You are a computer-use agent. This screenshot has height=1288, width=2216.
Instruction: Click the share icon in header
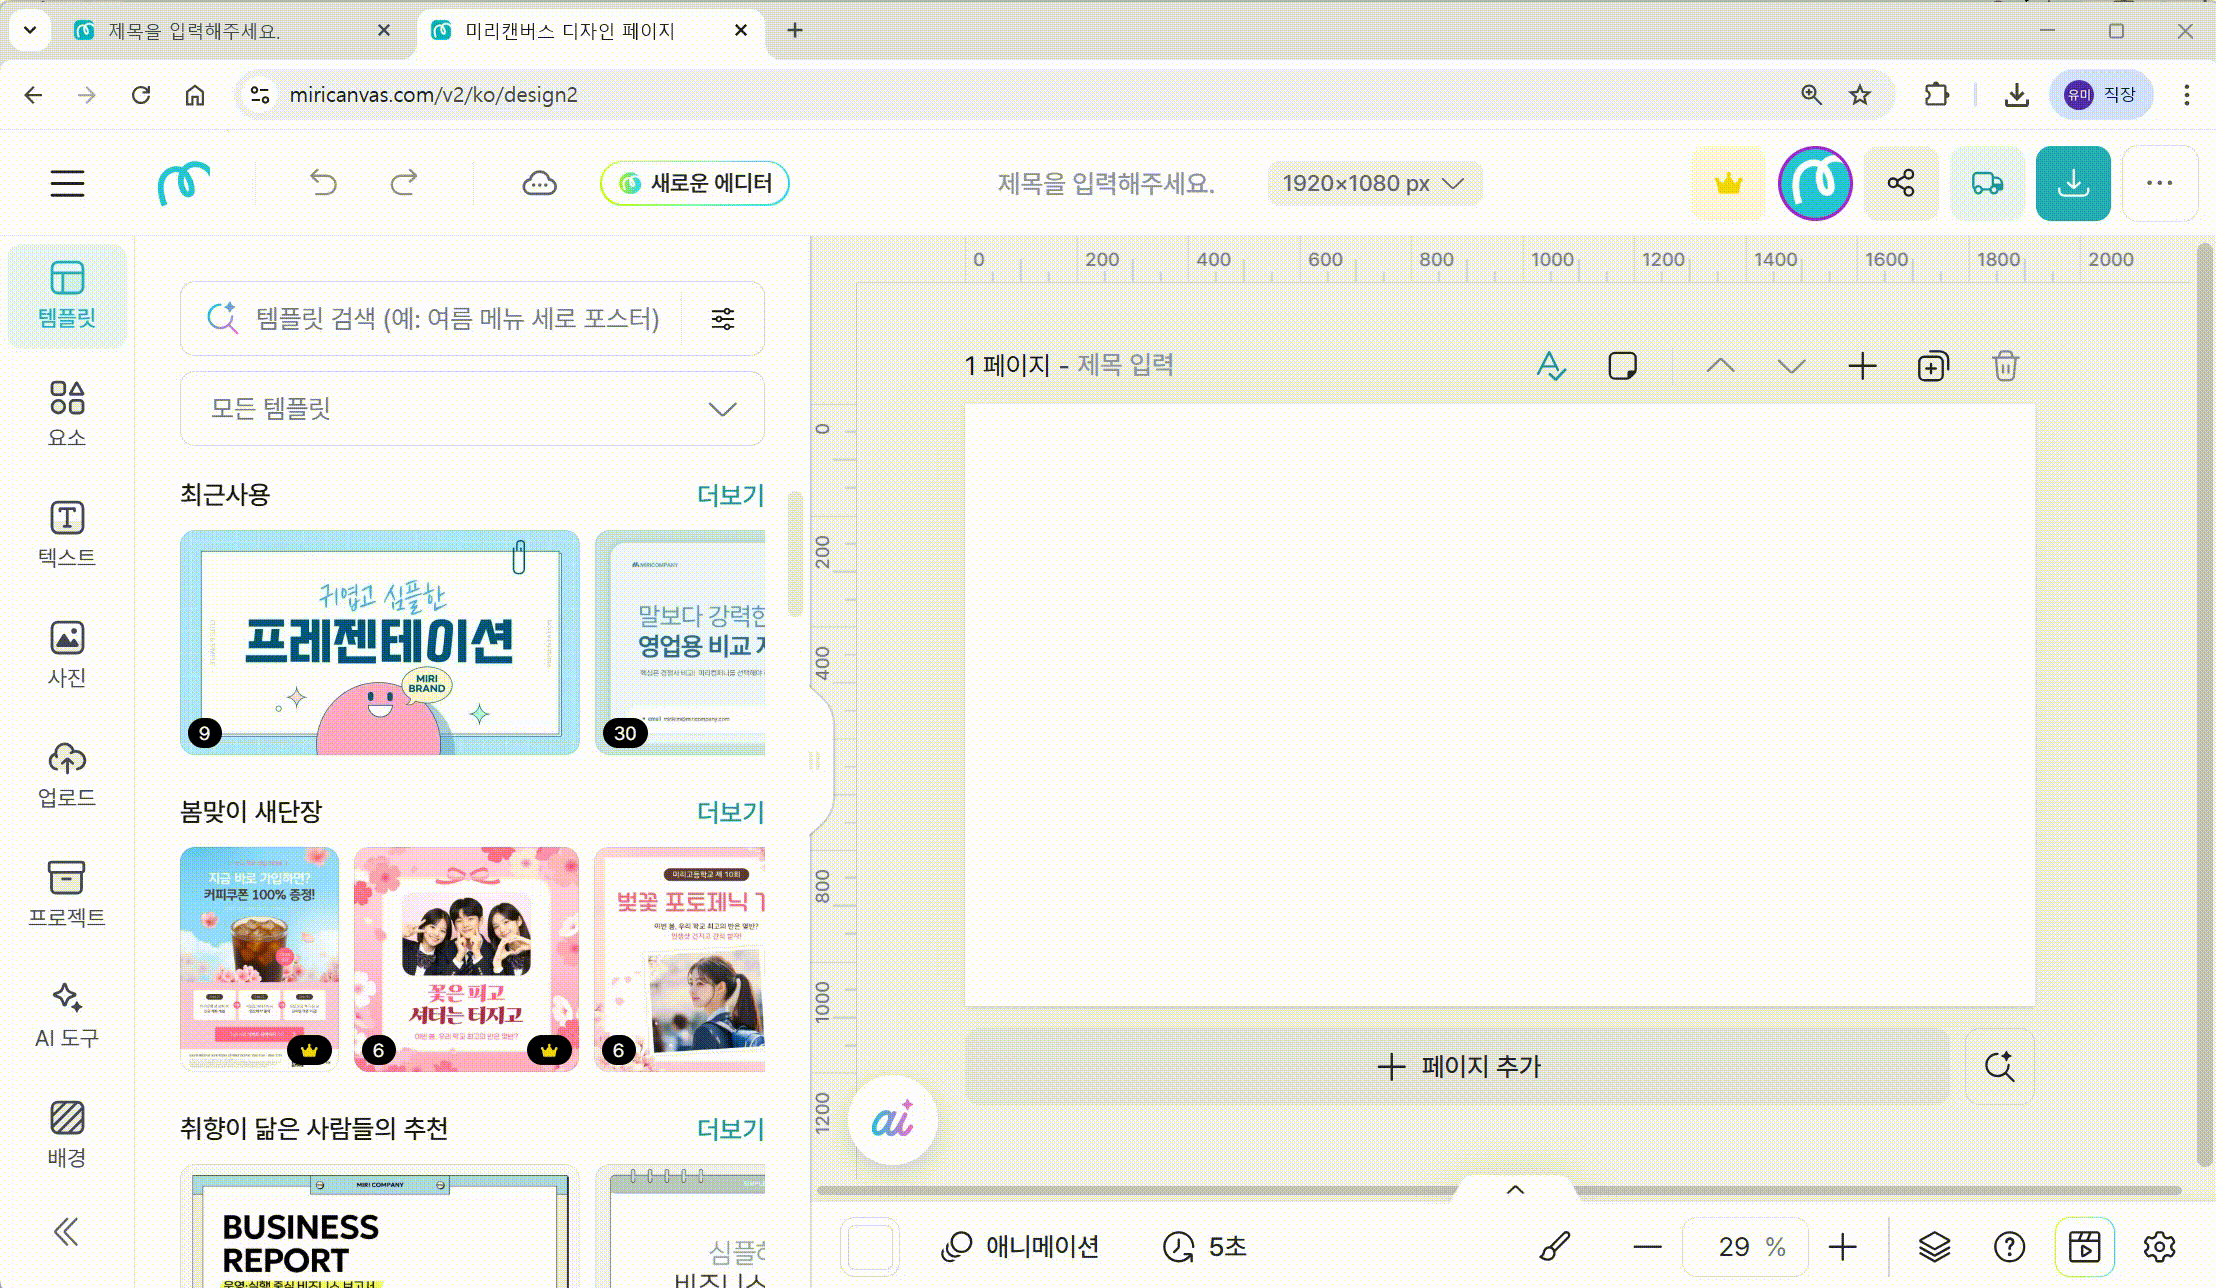(x=1900, y=183)
